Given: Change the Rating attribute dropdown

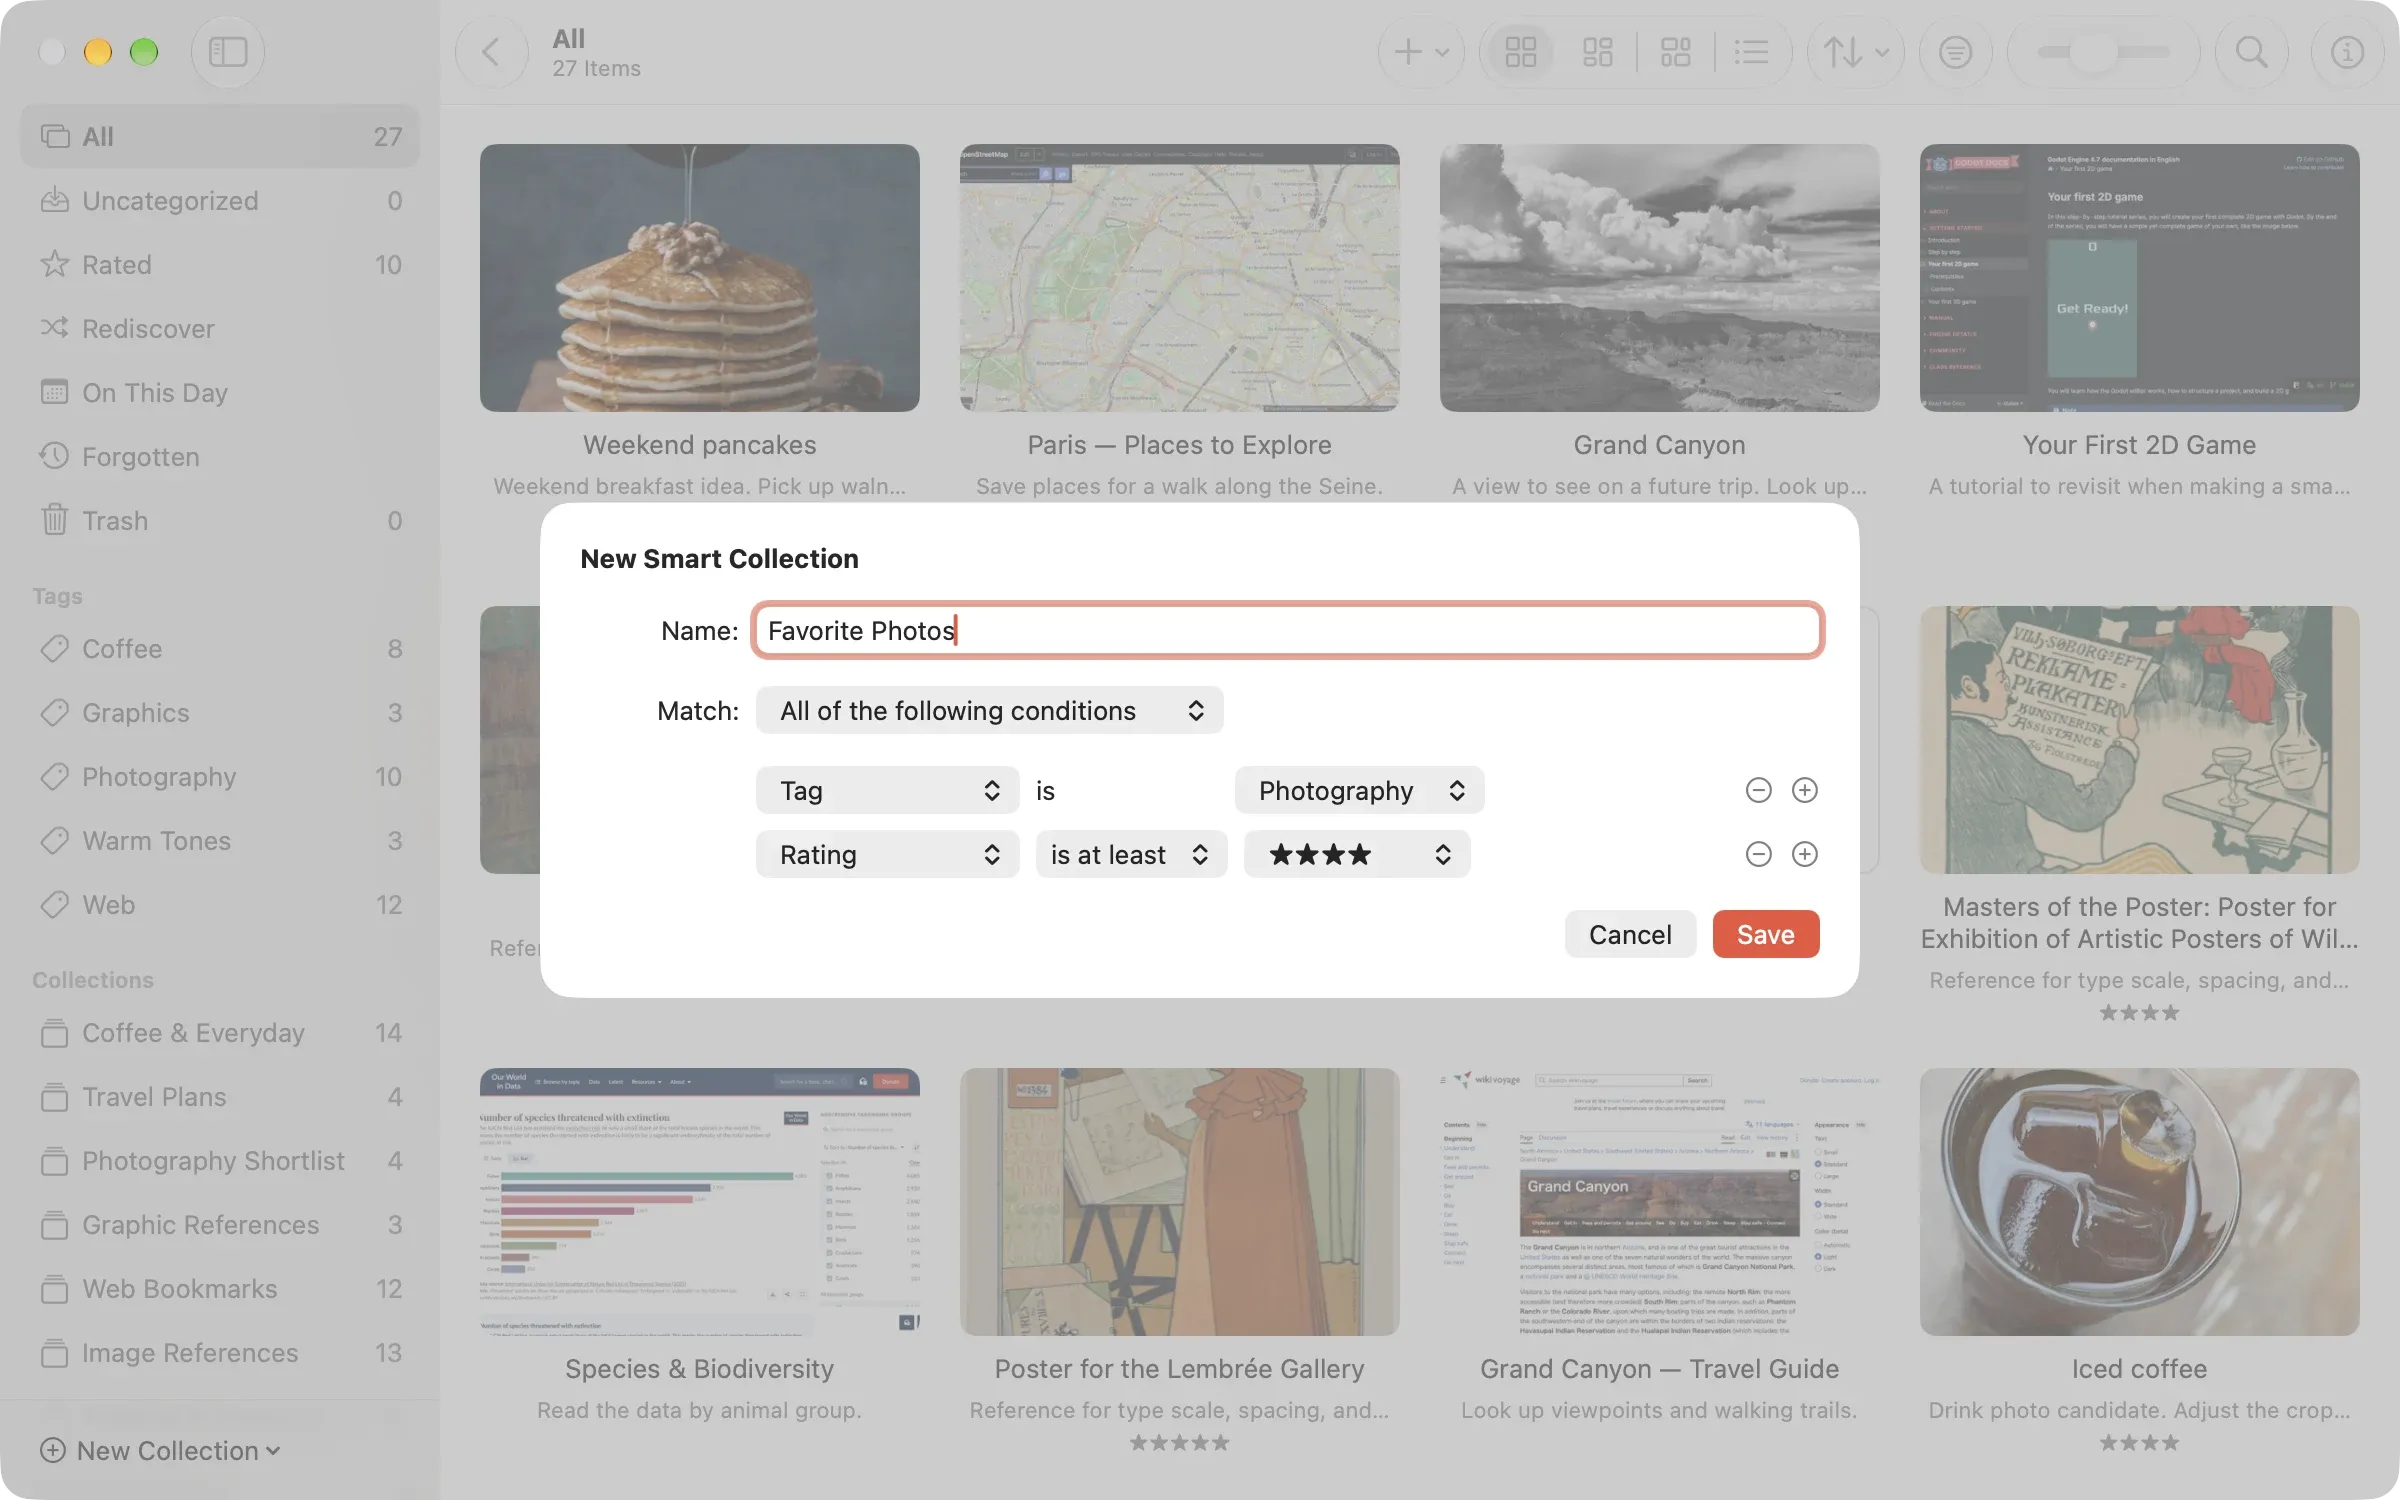Looking at the screenshot, I should point(887,854).
